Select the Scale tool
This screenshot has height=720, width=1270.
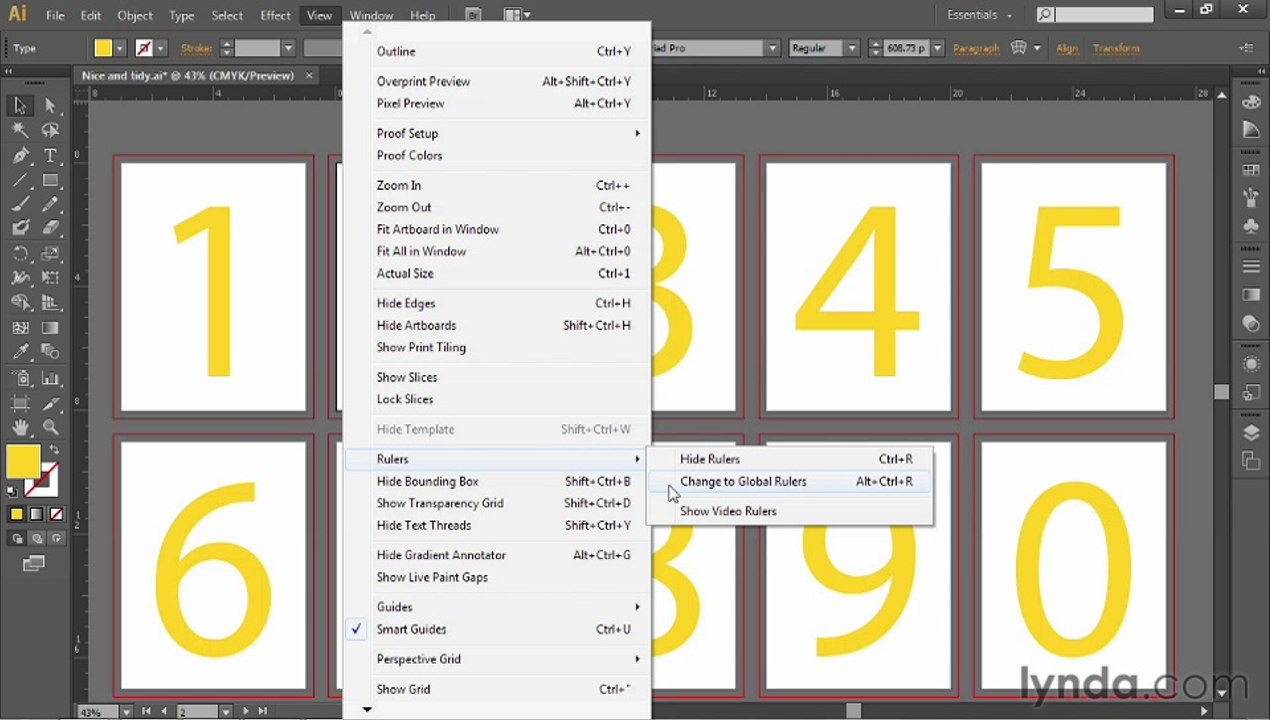click(x=50, y=254)
